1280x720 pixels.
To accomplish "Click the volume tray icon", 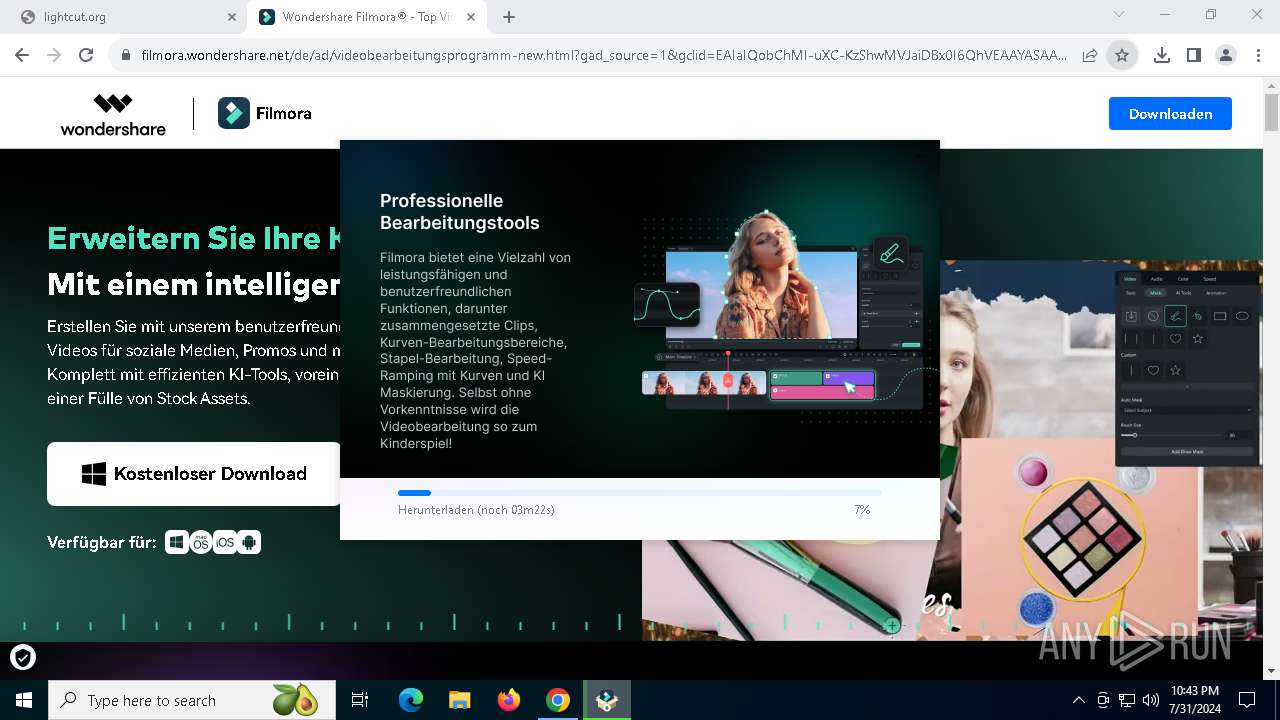I will pyautogui.click(x=1151, y=700).
